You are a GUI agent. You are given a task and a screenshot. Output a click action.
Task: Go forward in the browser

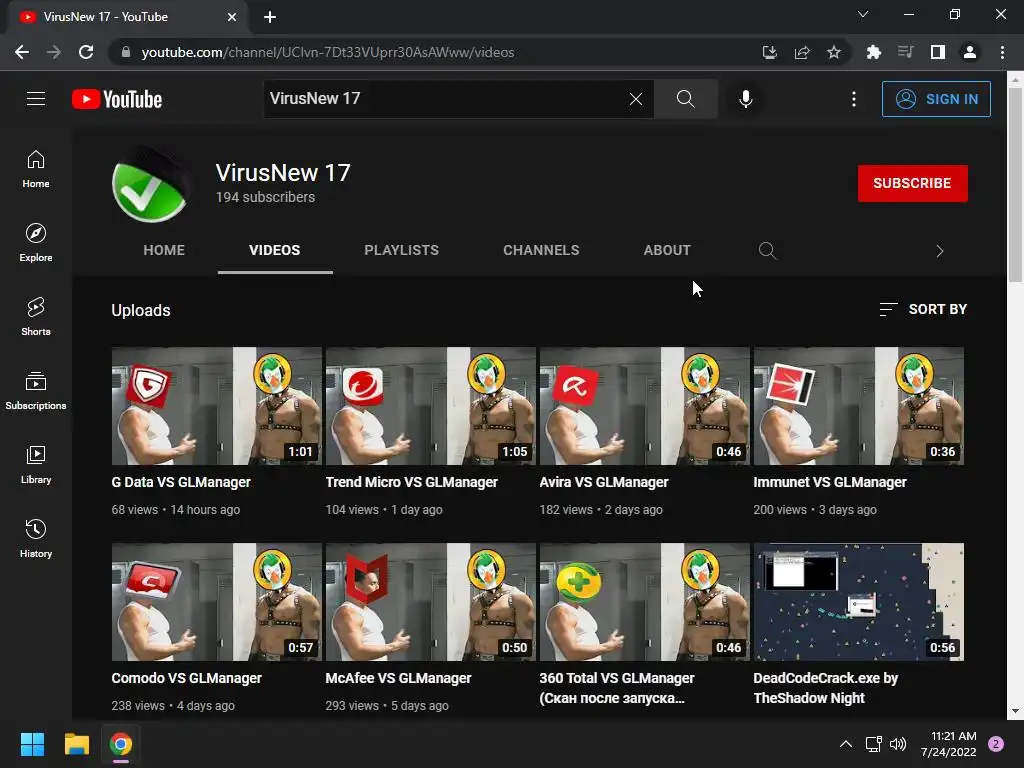(54, 52)
